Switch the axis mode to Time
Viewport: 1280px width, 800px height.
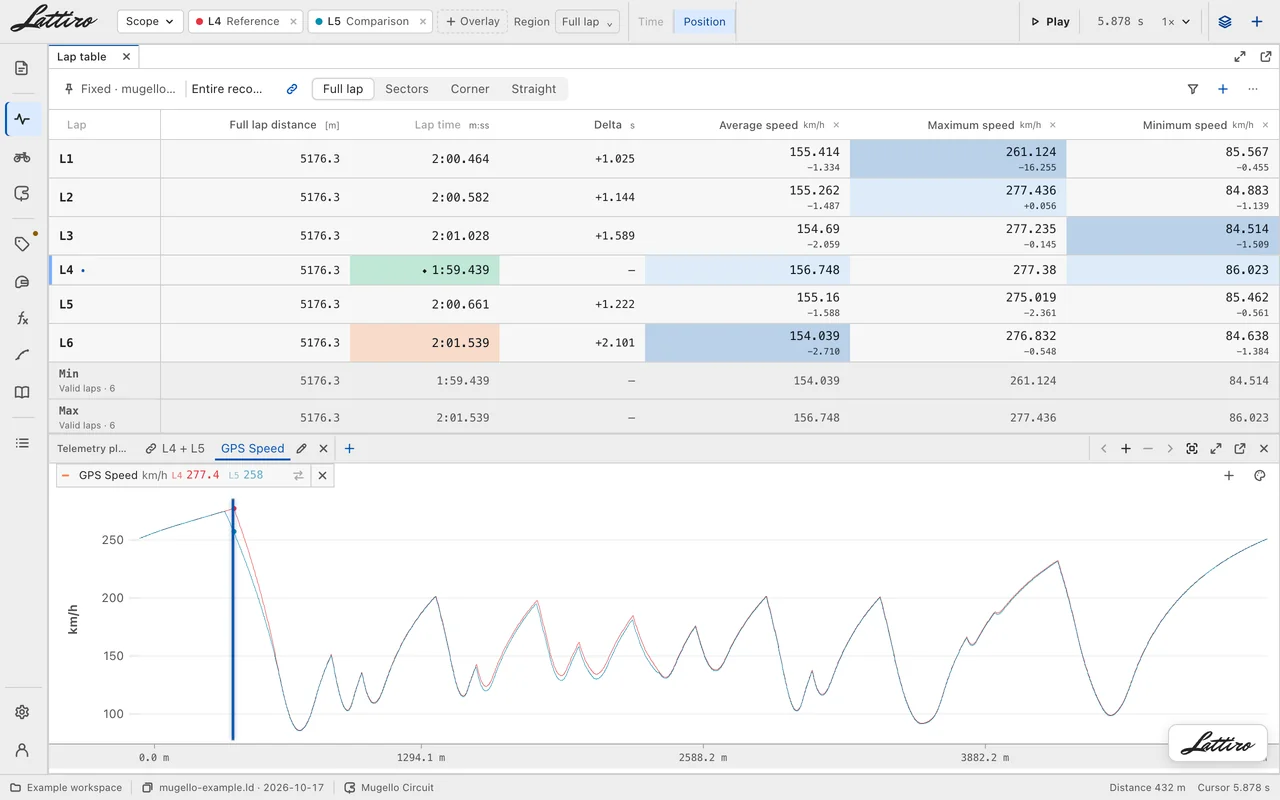click(x=650, y=21)
